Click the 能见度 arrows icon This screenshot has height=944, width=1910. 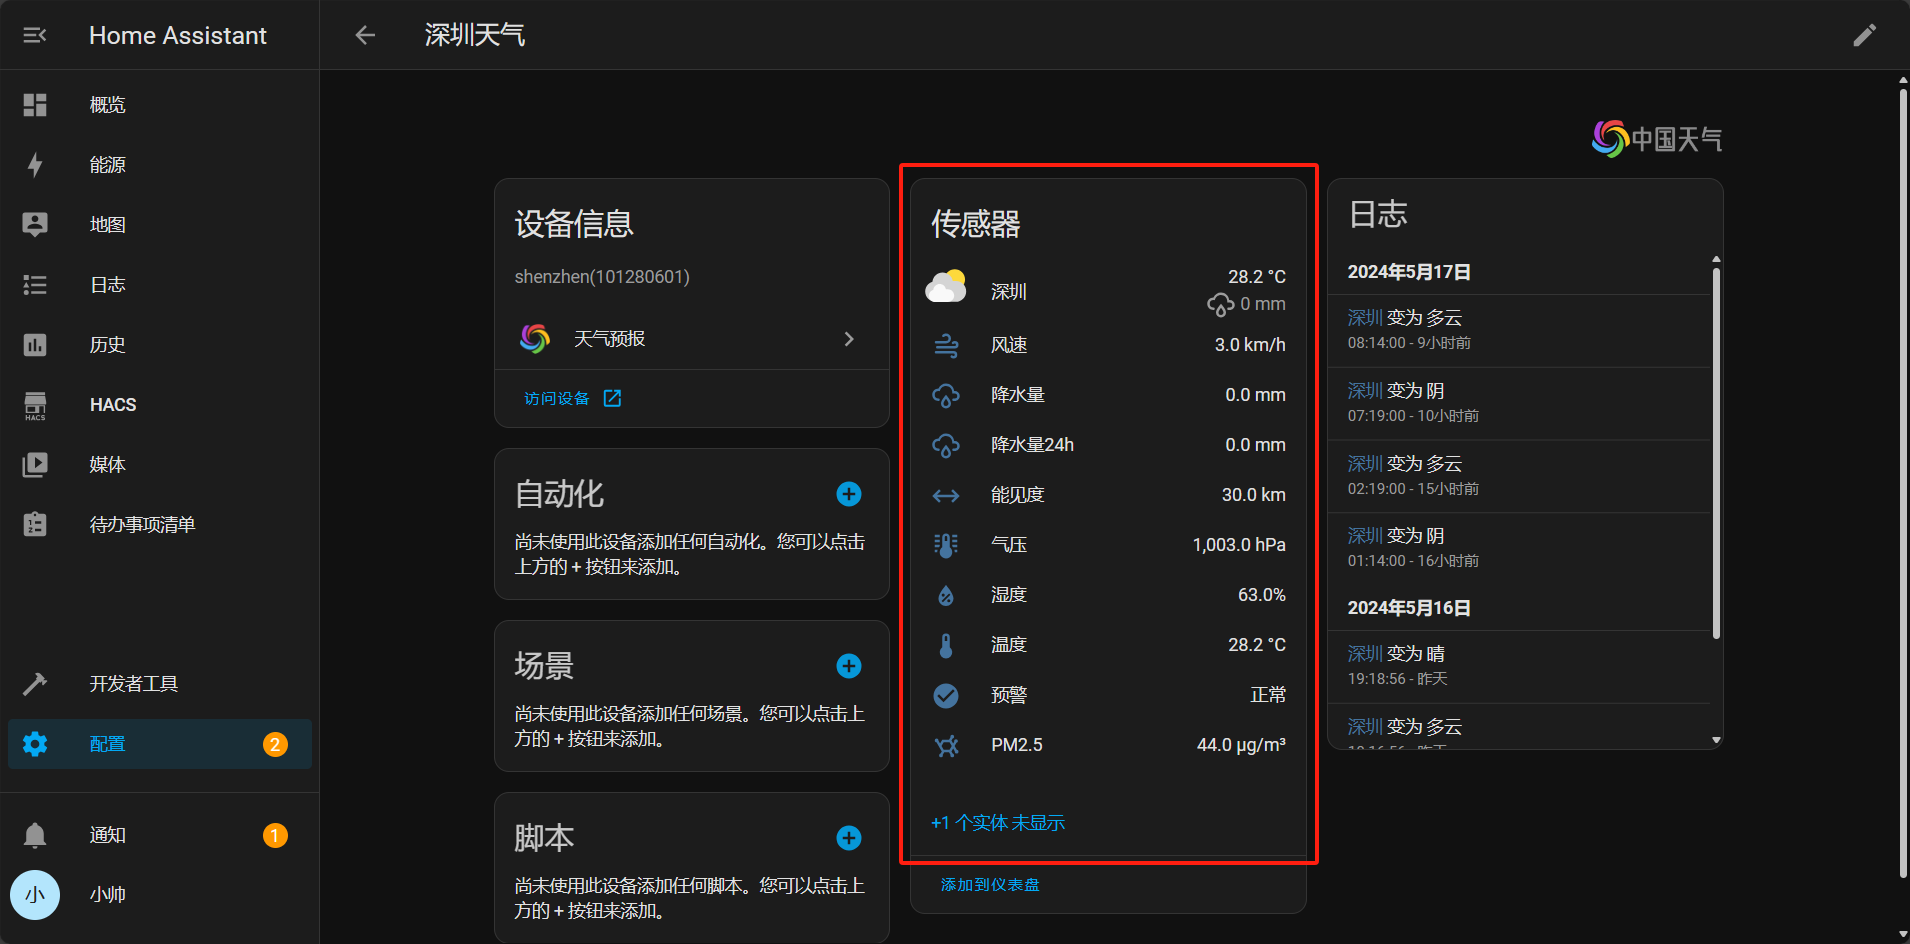pyautogui.click(x=946, y=495)
